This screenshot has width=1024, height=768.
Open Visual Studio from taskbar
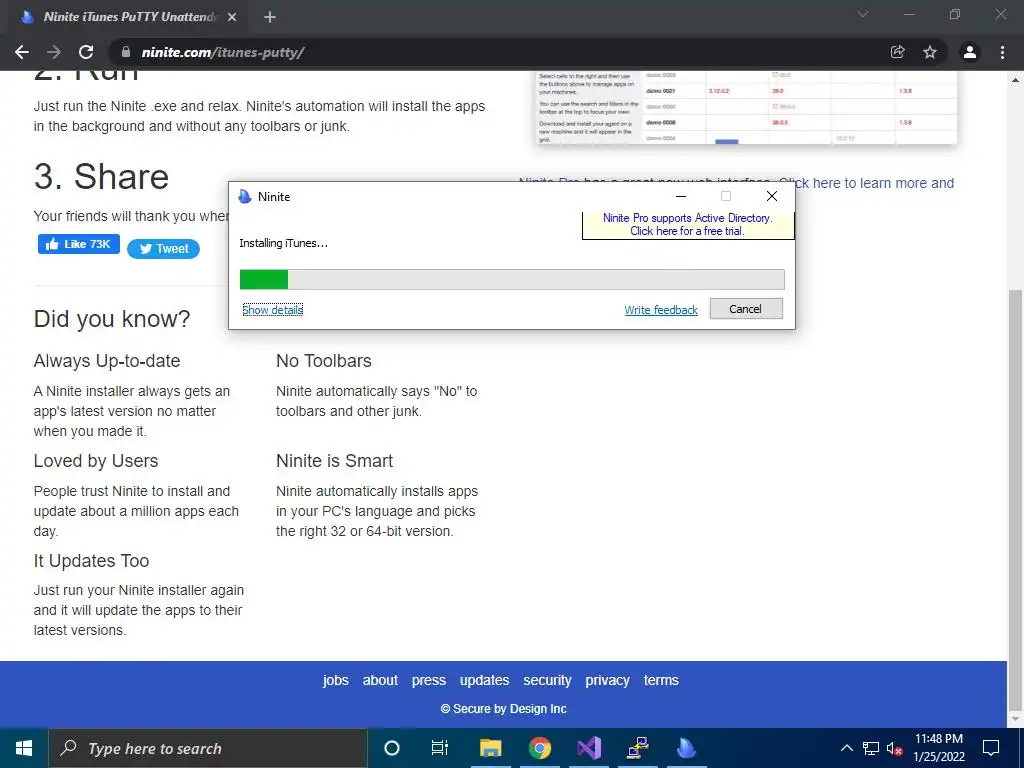pos(588,748)
